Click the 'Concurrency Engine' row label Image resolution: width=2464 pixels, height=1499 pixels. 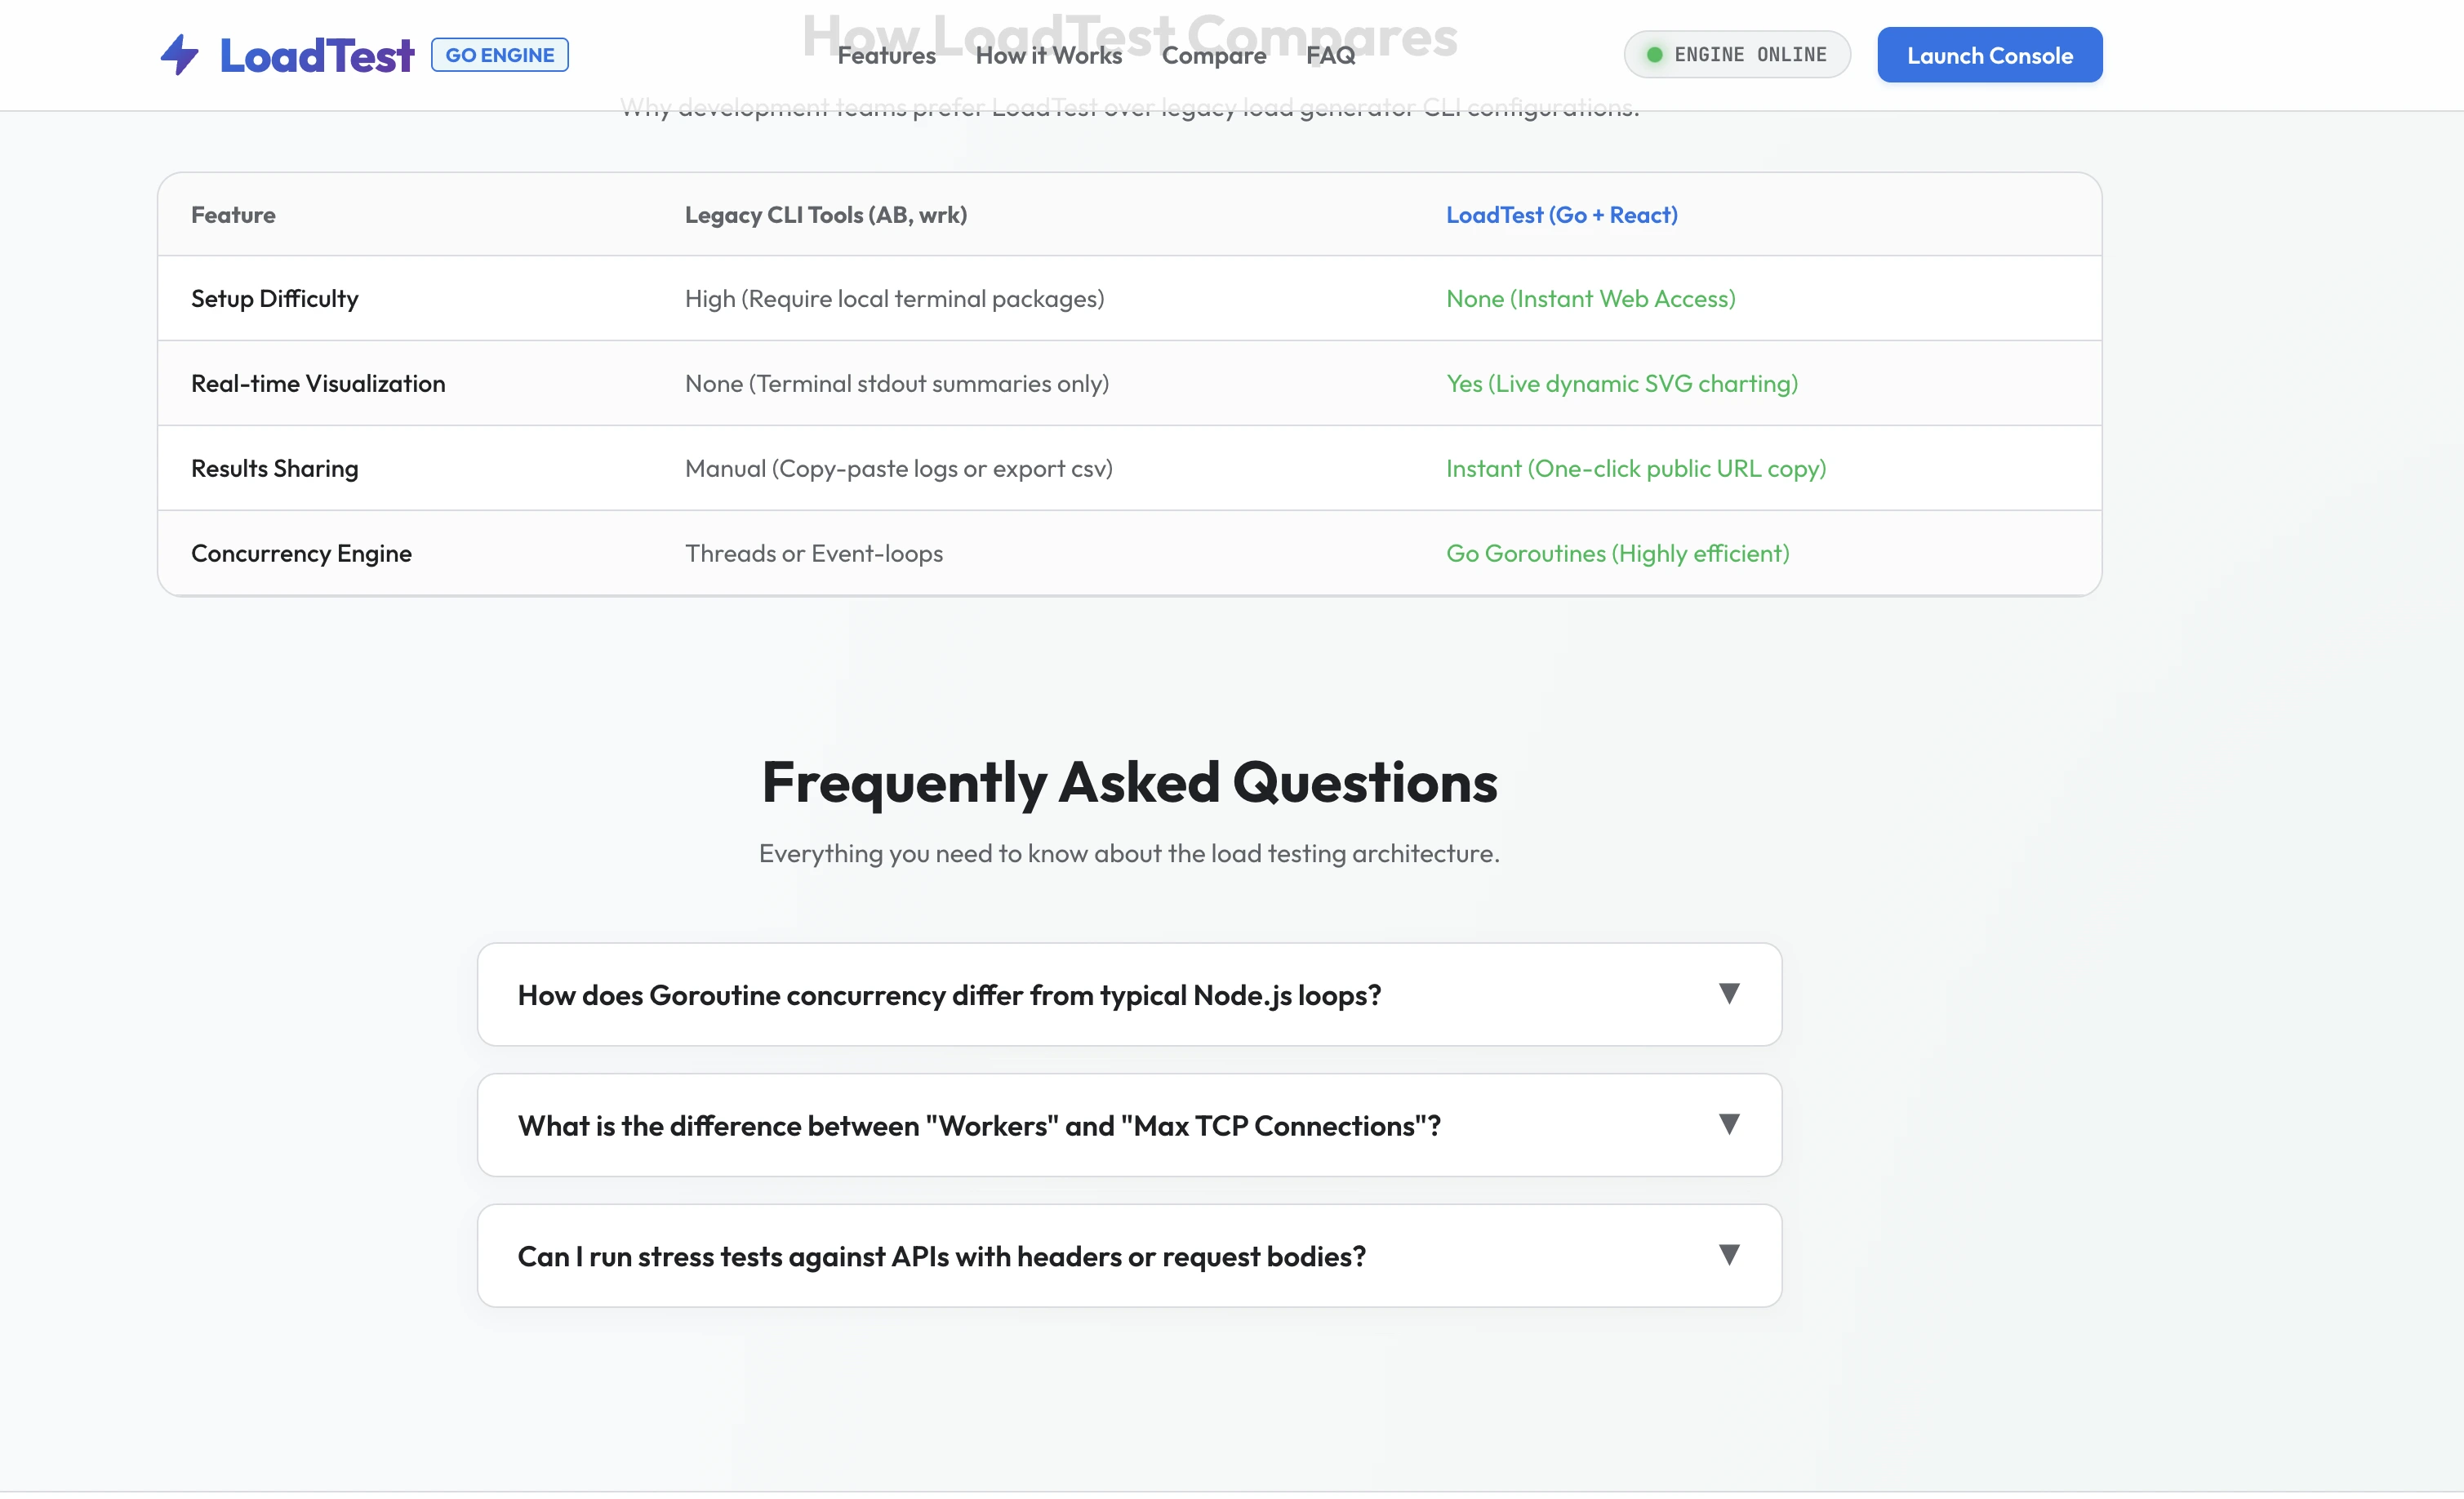coord(301,554)
